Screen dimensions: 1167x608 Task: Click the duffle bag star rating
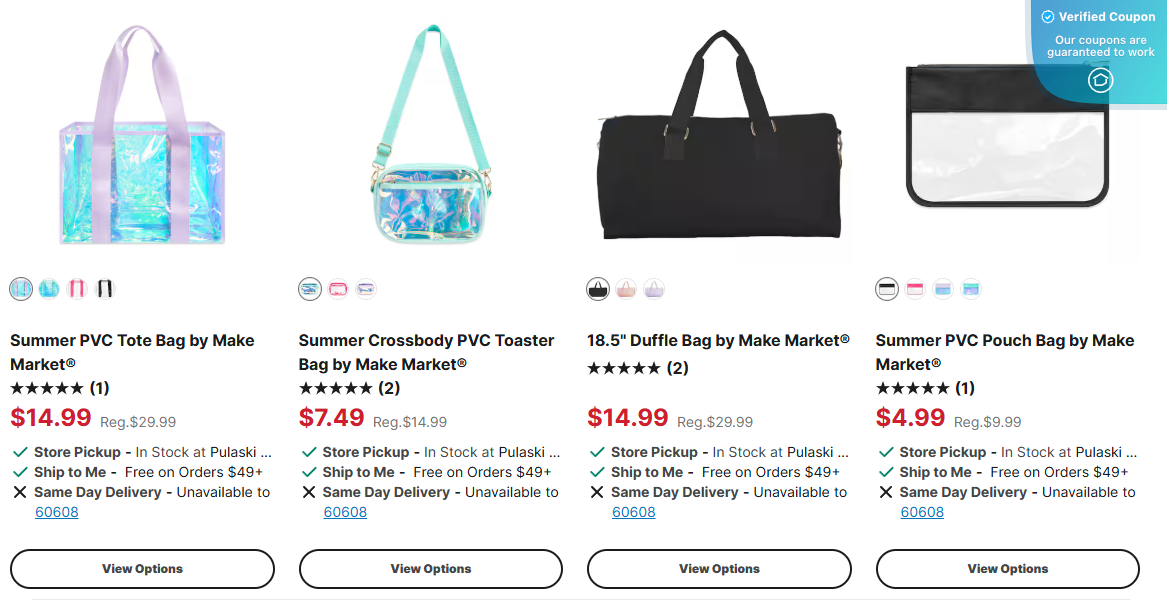click(626, 368)
